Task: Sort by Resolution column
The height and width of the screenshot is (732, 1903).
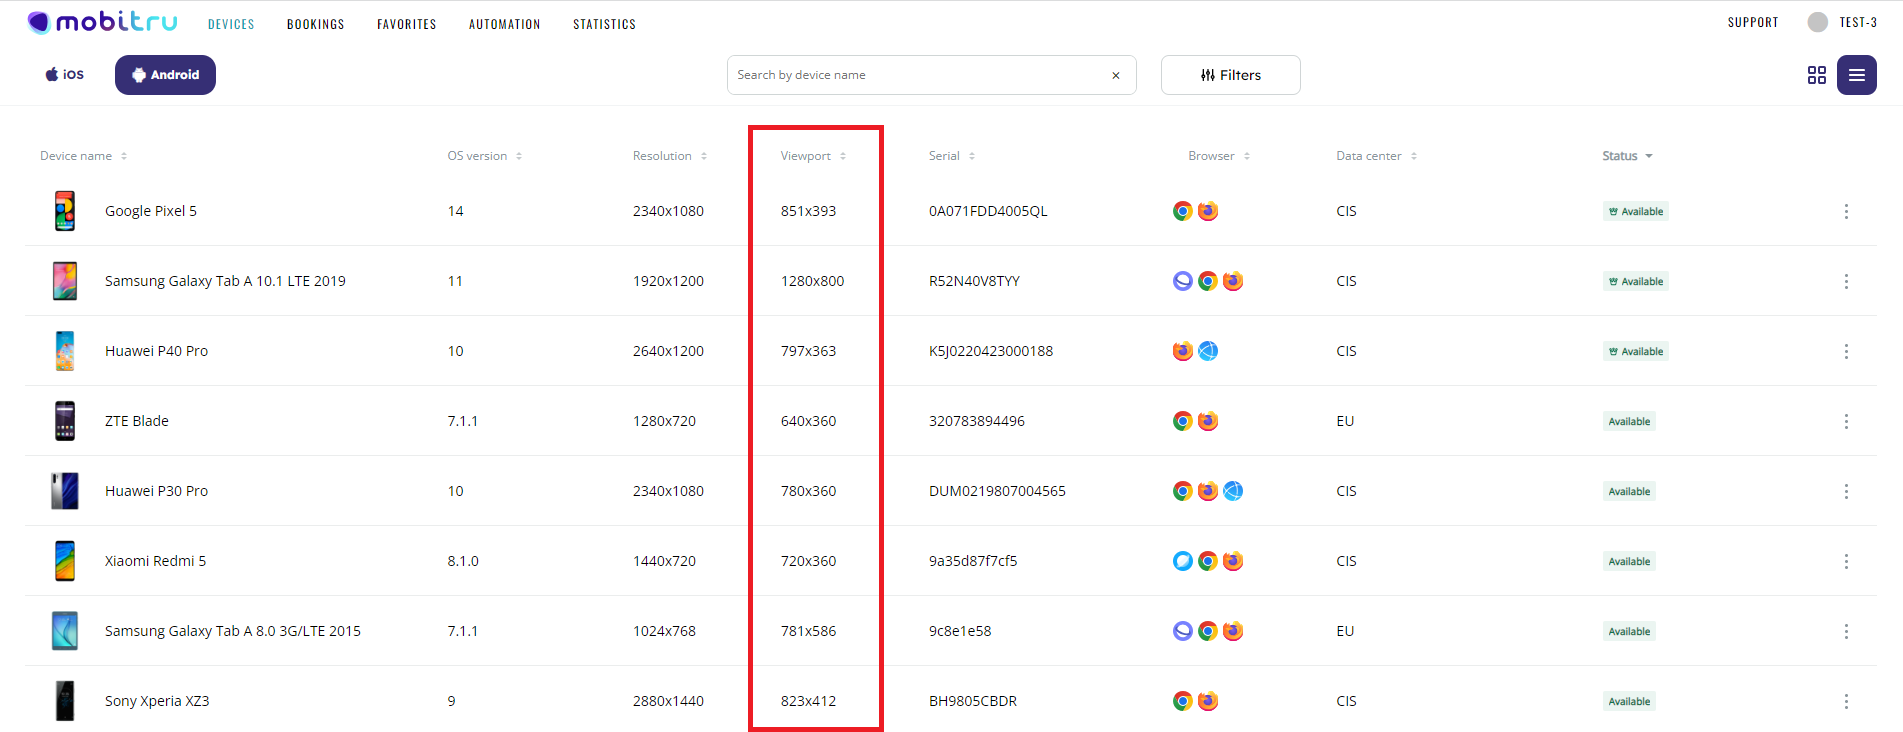Action: pyautogui.click(x=670, y=156)
